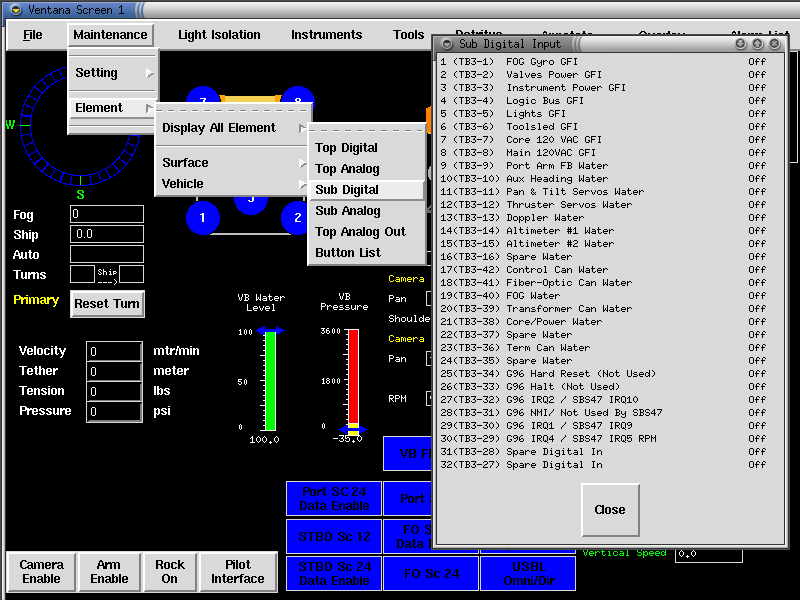Click the Tension value field
This screenshot has height=600, width=800.
tap(114, 391)
